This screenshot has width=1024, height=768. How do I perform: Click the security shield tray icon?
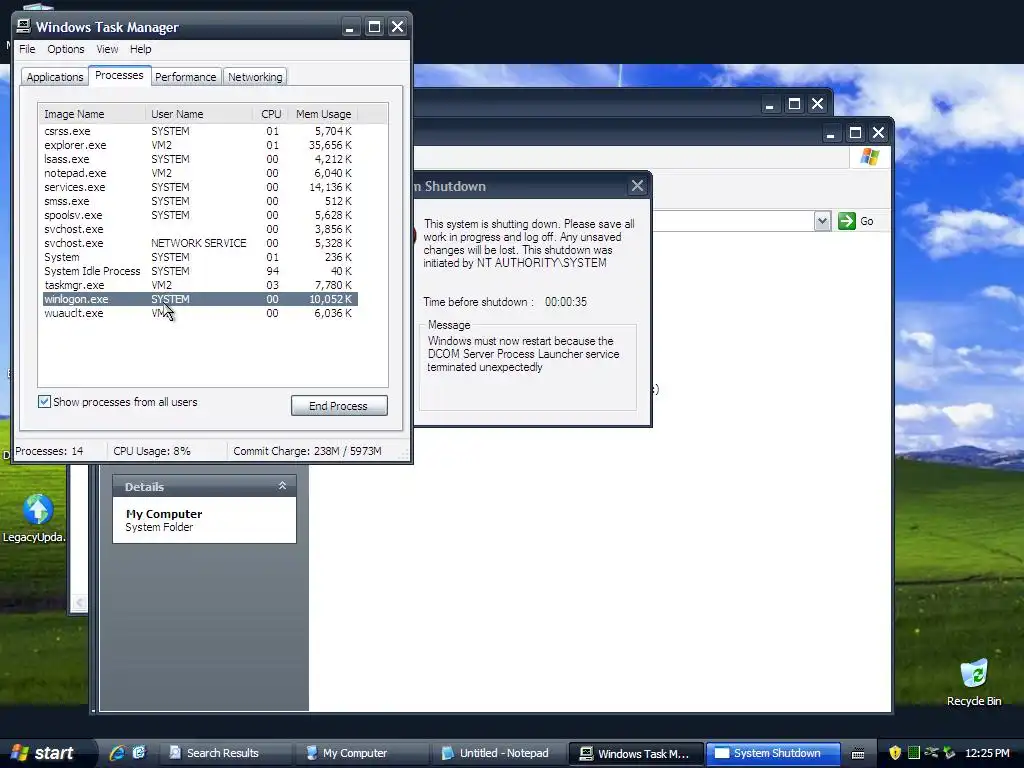pos(895,753)
